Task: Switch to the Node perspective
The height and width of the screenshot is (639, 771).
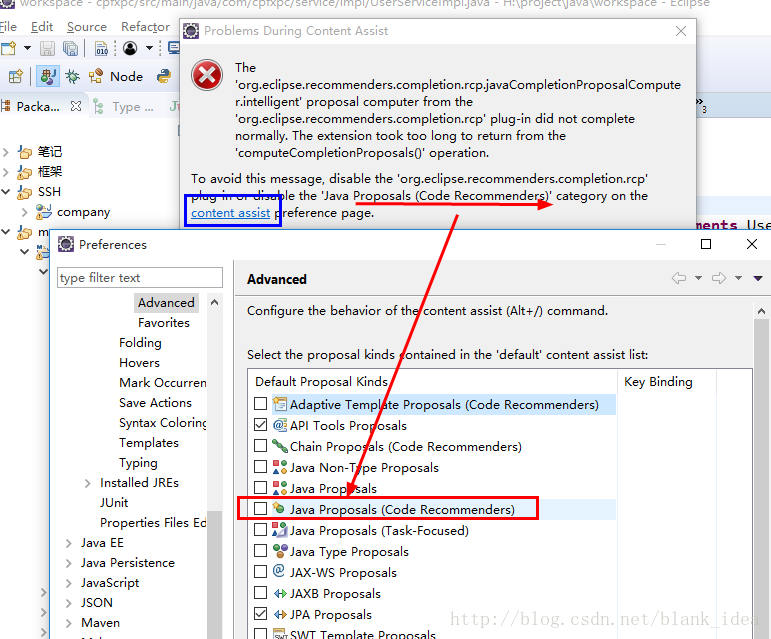Action: pos(116,76)
